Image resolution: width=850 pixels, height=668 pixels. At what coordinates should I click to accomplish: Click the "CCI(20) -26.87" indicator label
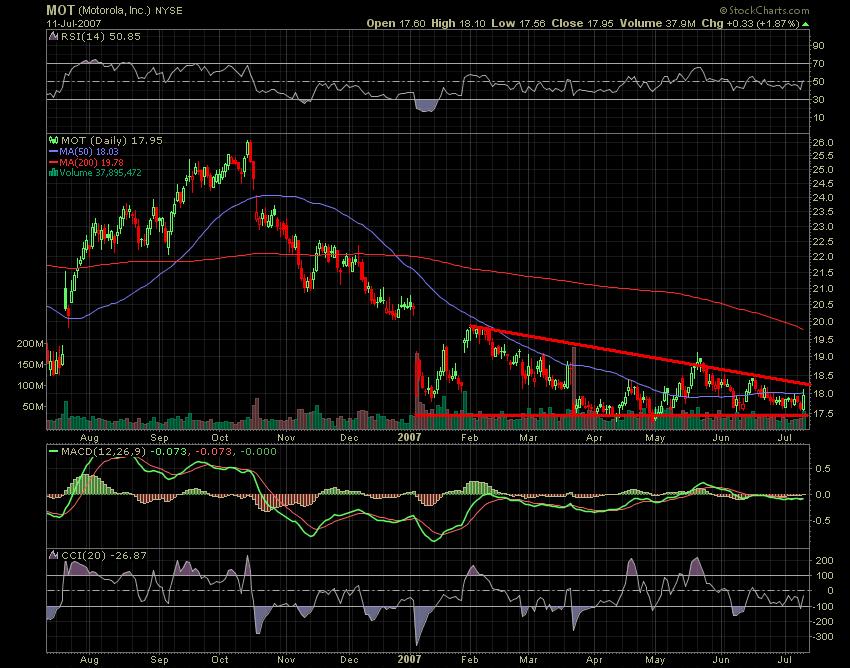pos(104,555)
